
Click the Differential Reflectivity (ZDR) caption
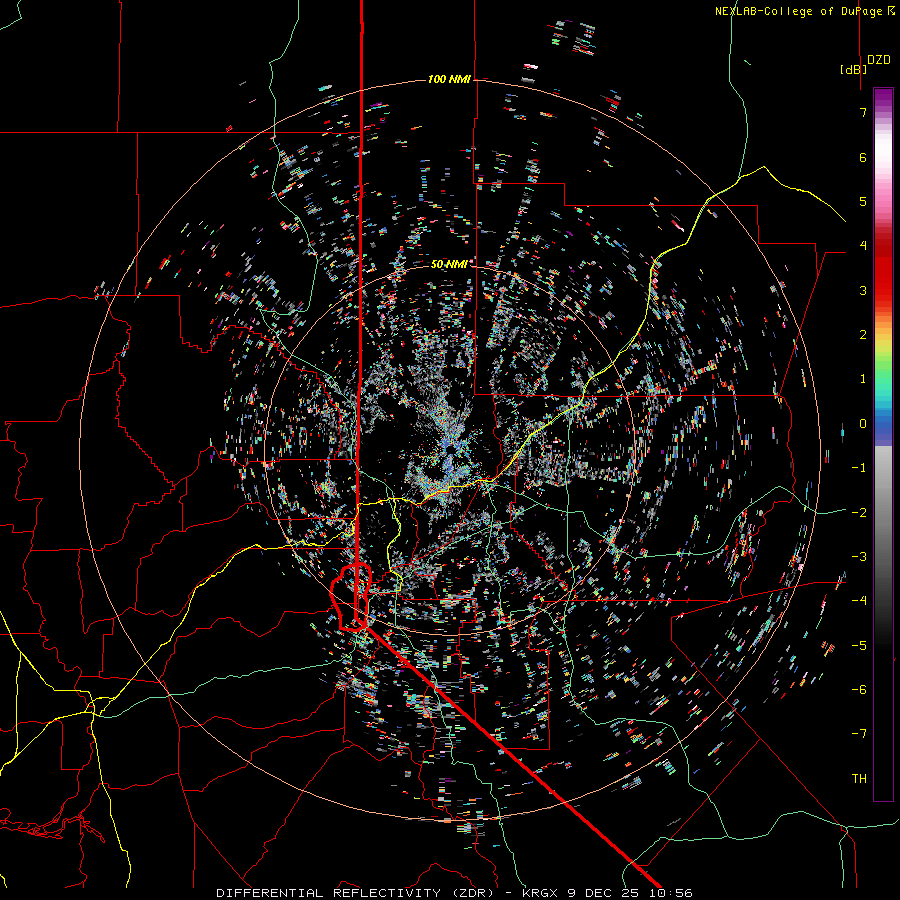pyautogui.click(x=355, y=893)
